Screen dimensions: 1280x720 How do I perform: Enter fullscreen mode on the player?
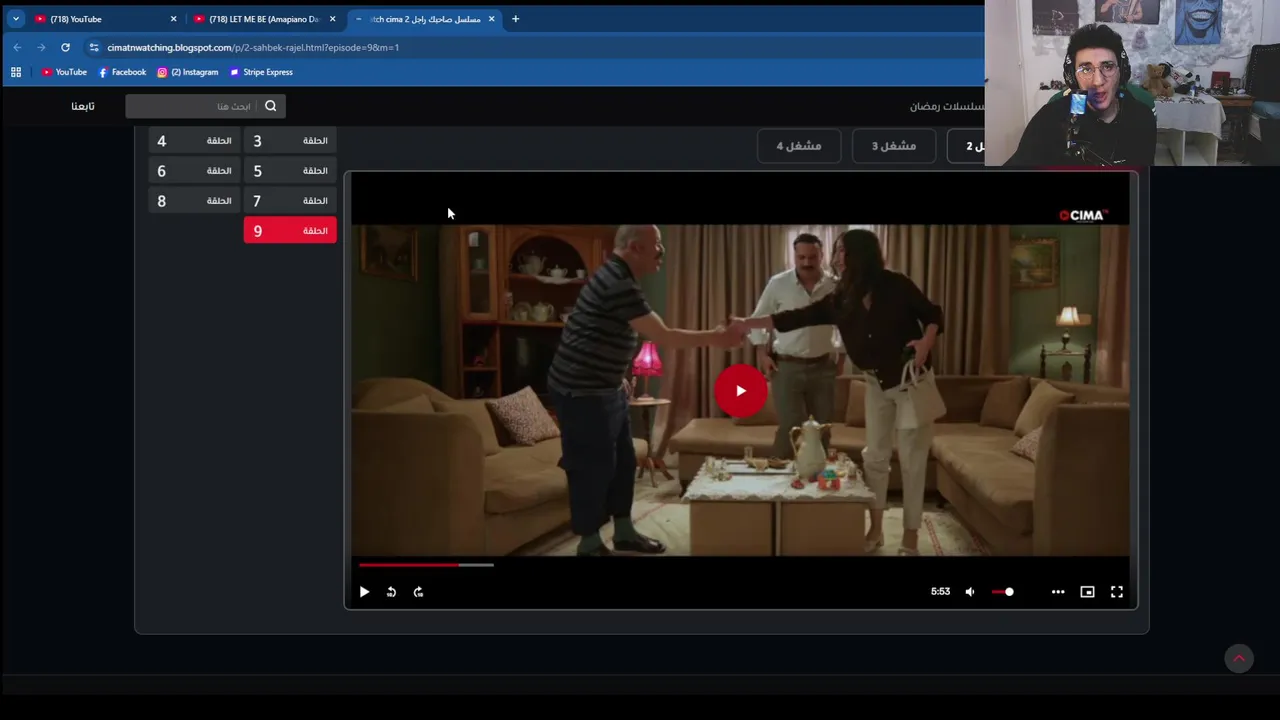tap(1117, 592)
